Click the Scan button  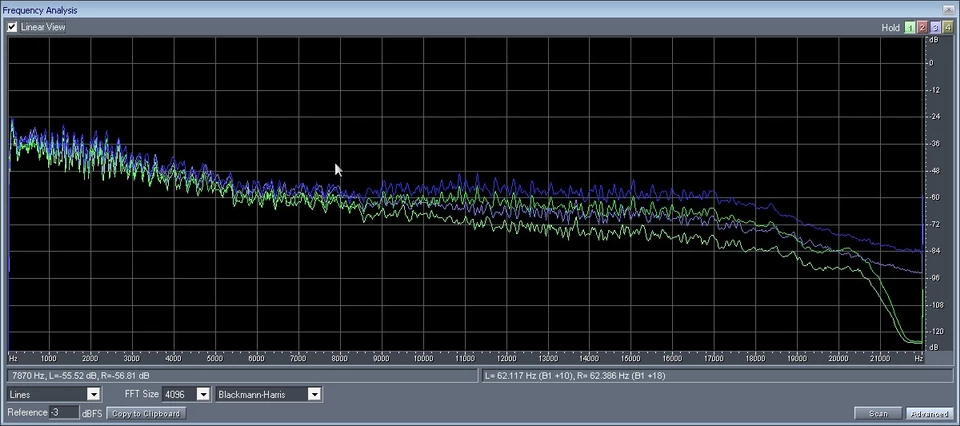tap(877, 413)
